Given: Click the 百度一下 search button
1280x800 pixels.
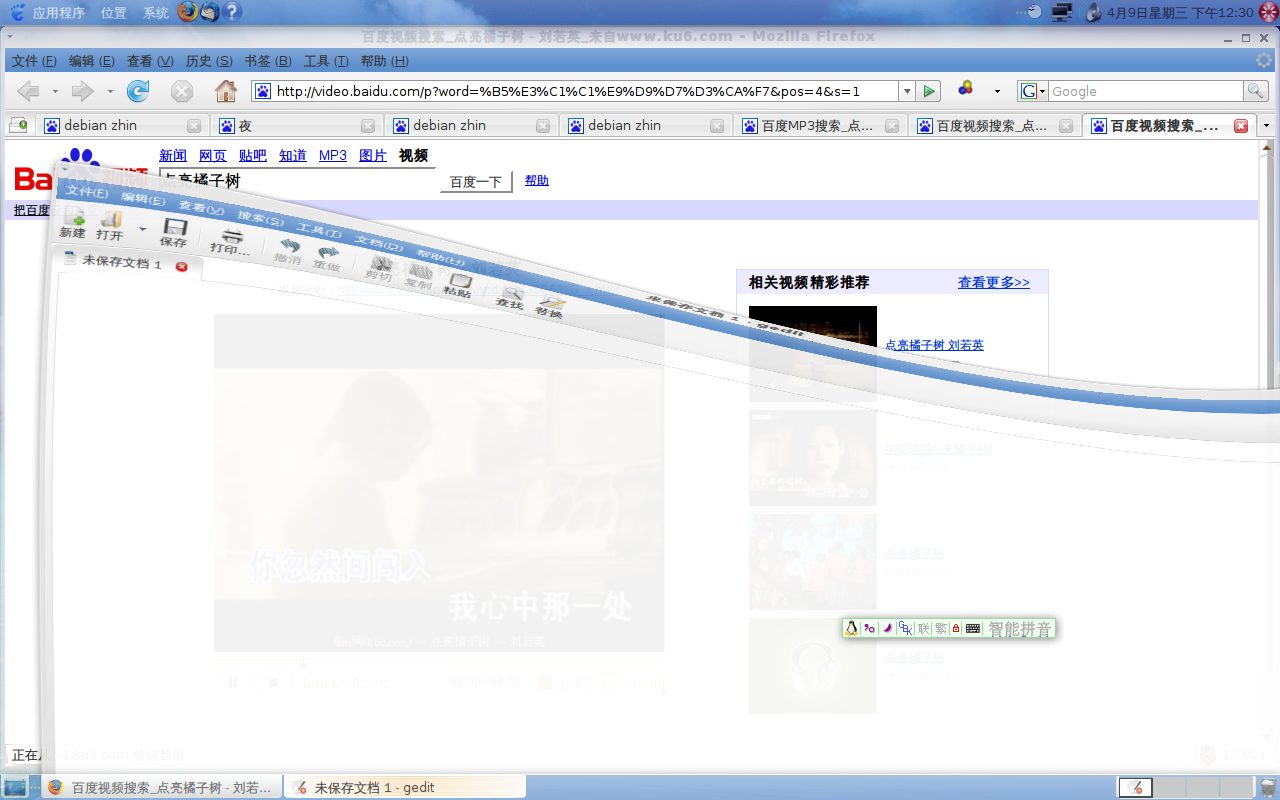Looking at the screenshot, I should [476, 182].
